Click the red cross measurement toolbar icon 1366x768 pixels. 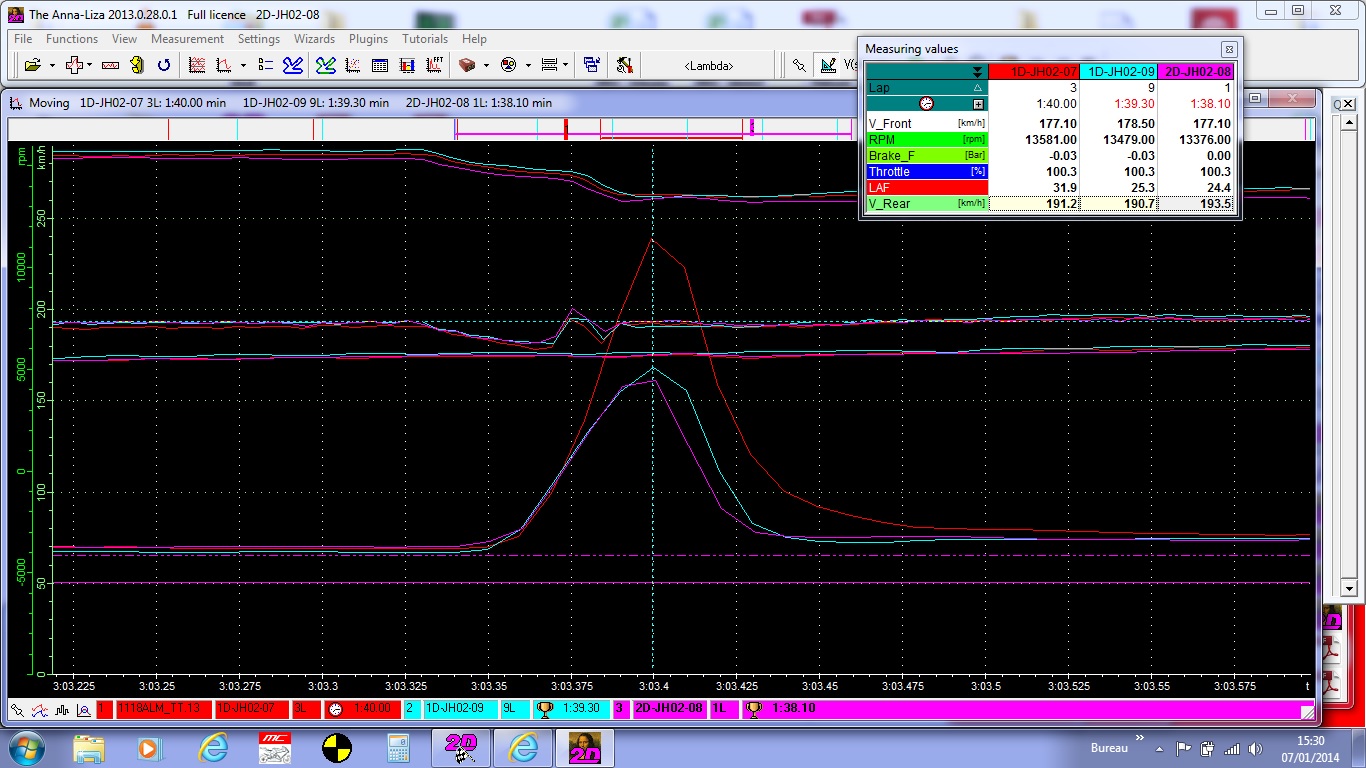point(74,65)
